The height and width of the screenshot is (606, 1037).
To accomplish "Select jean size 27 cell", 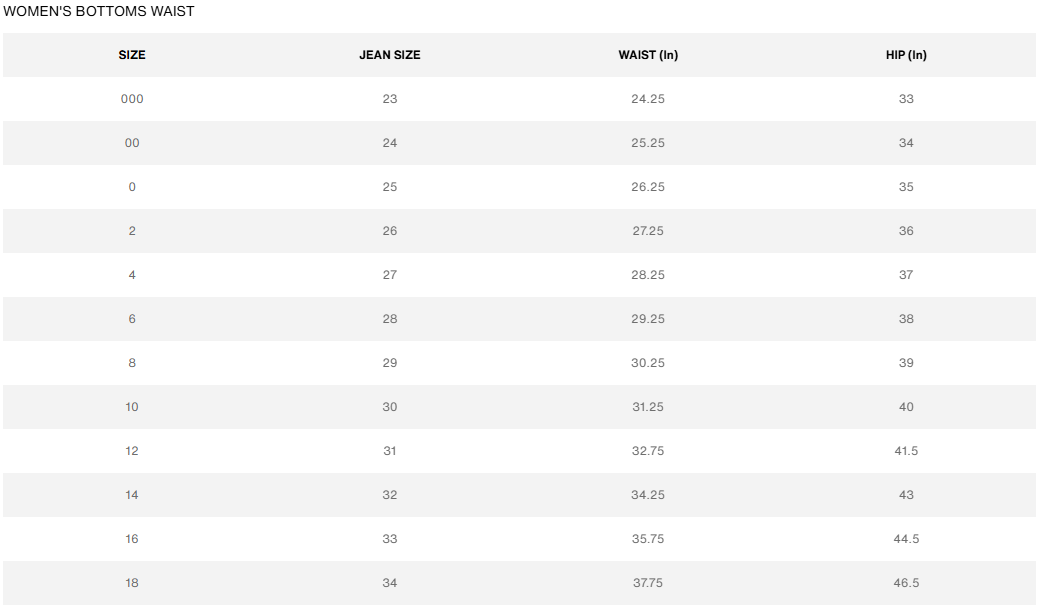I will pos(390,275).
